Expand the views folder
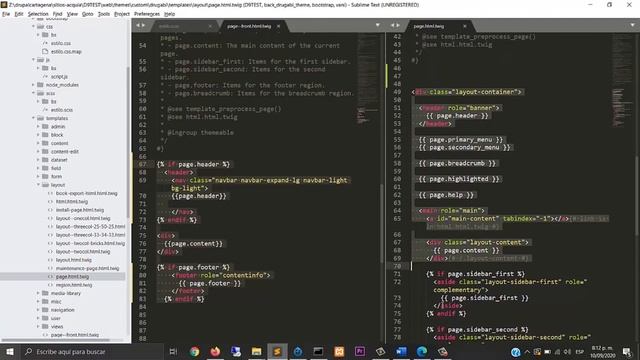This screenshot has width=640, height=360. 38,327
